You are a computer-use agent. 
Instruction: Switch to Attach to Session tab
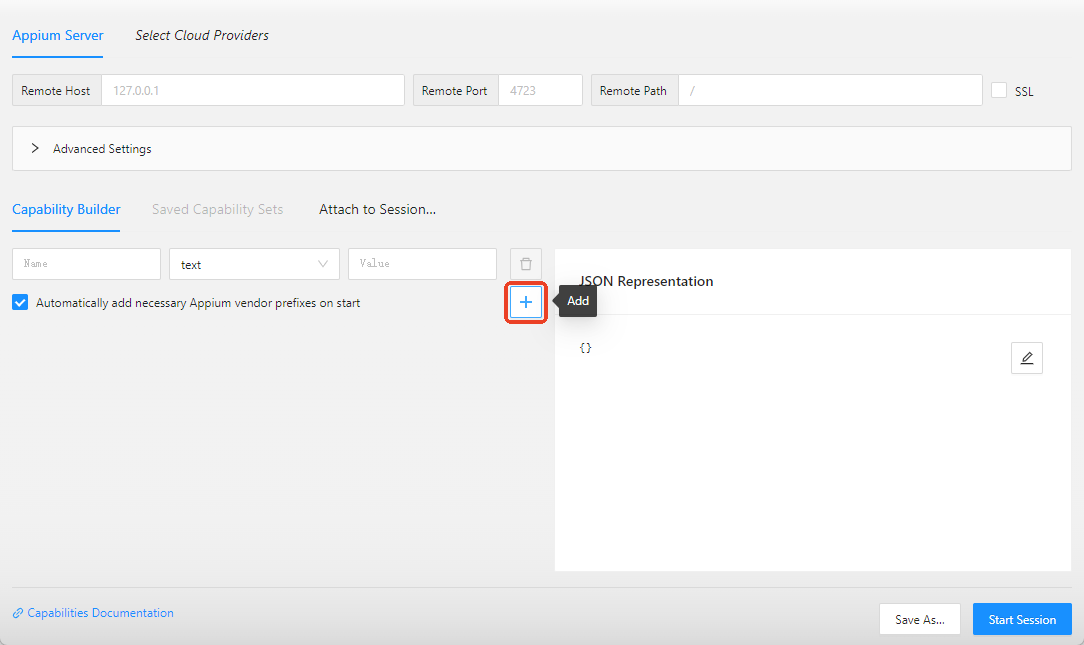pyautogui.click(x=377, y=209)
